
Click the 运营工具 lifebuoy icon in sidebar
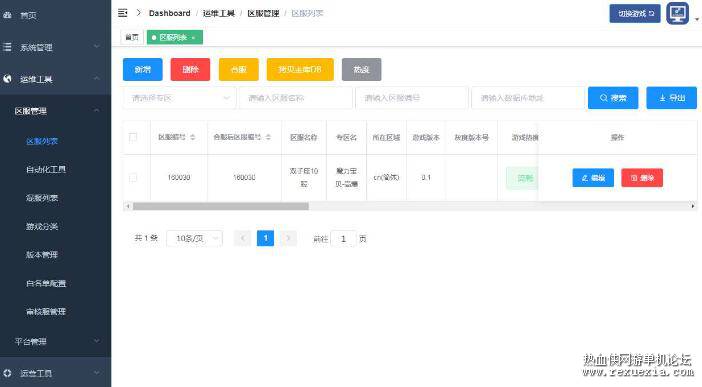(x=7, y=373)
